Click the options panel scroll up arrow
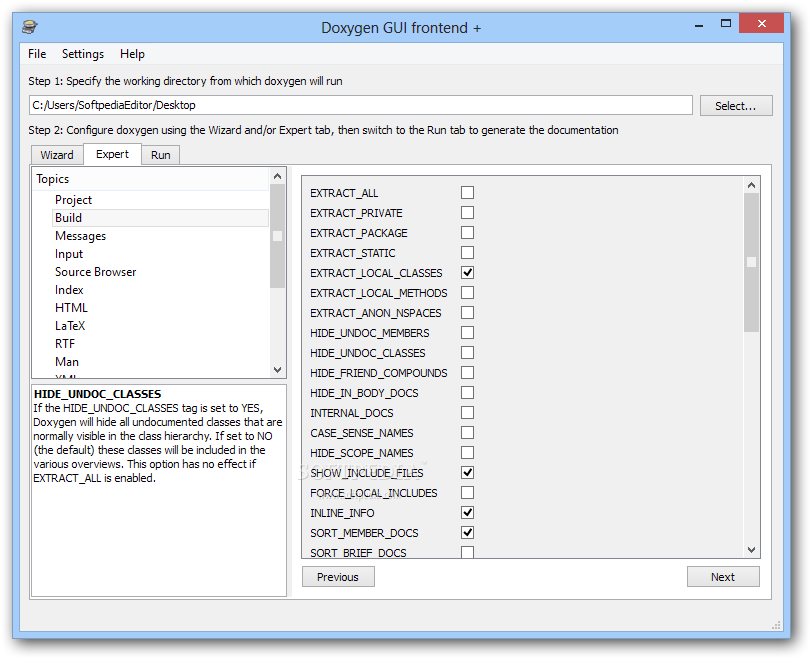 click(752, 185)
